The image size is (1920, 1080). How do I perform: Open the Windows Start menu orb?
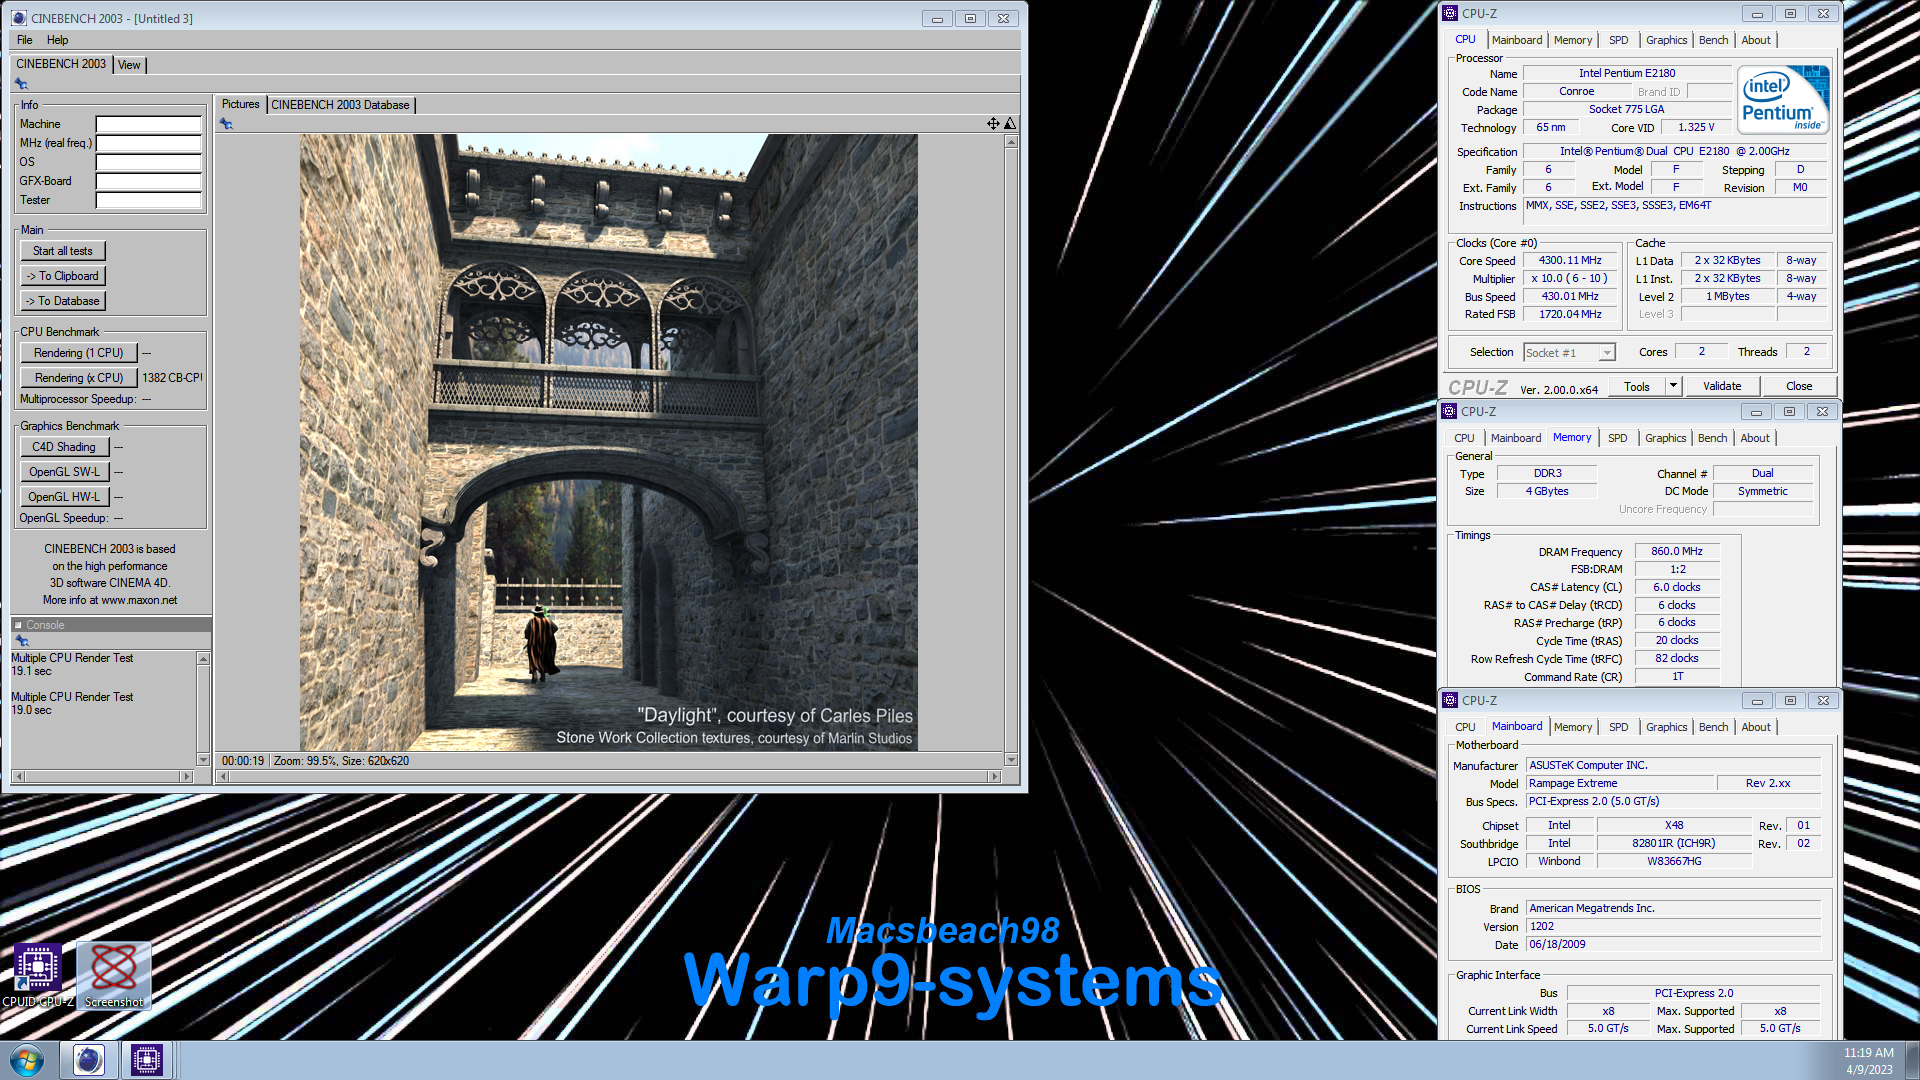[27, 1060]
